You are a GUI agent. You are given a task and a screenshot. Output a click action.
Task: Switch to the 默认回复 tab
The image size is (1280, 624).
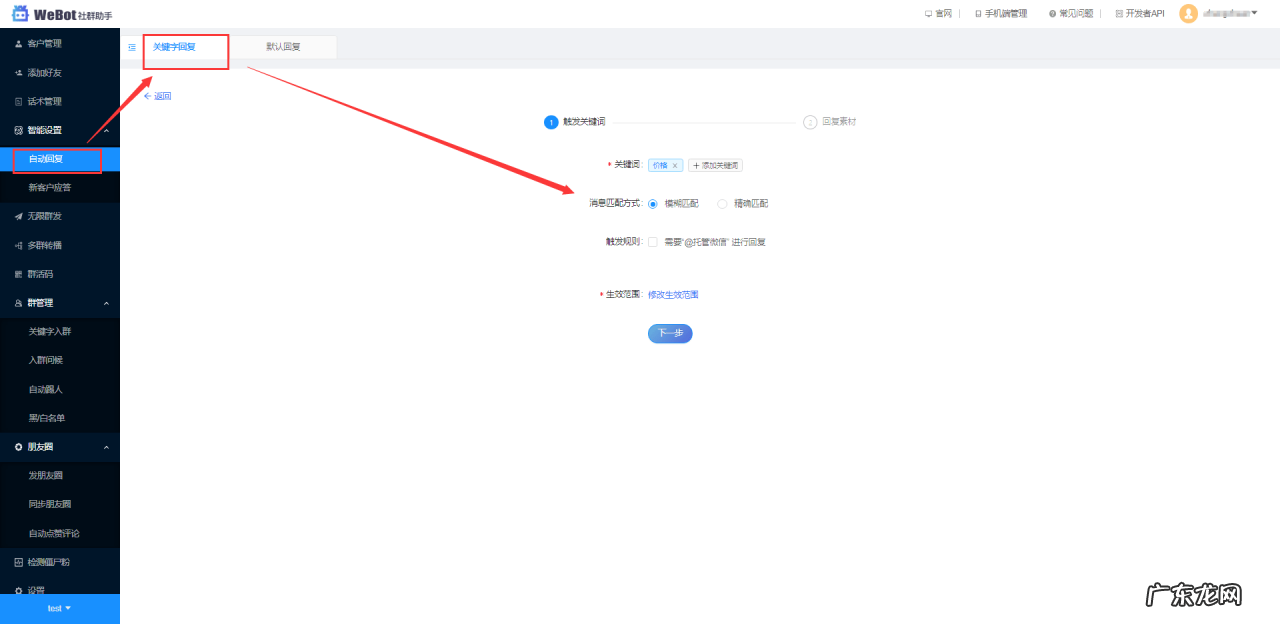pos(283,47)
